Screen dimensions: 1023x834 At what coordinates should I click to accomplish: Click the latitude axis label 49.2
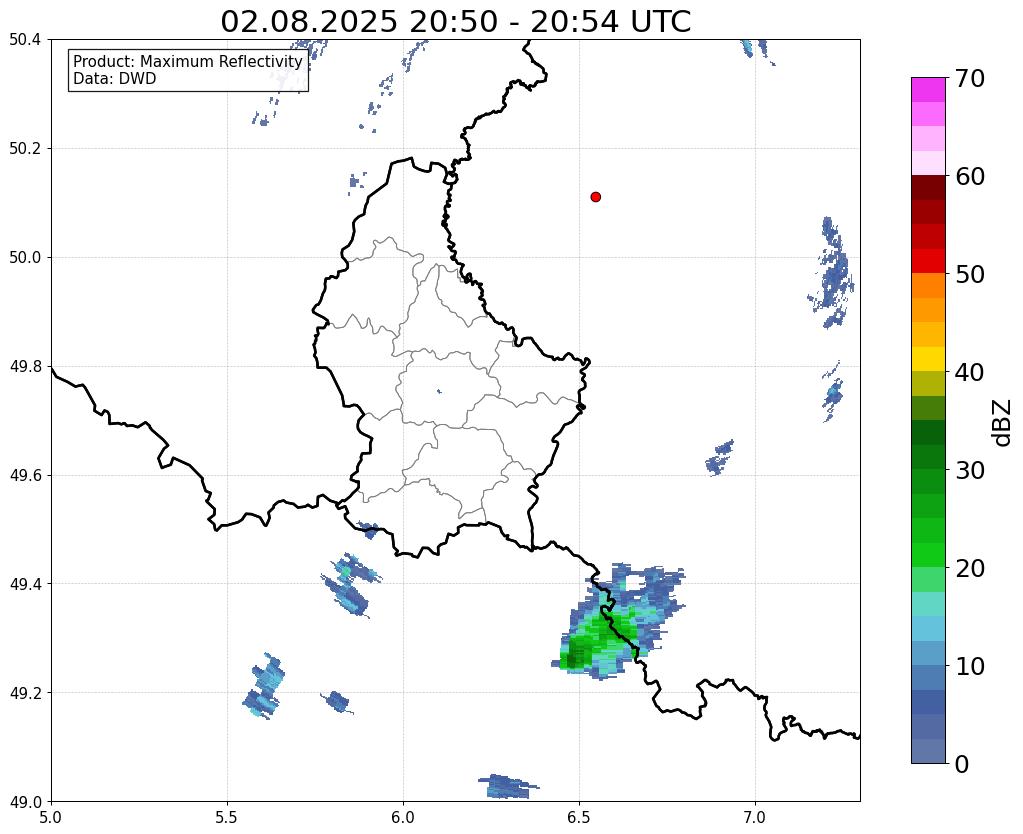pyautogui.click(x=25, y=693)
